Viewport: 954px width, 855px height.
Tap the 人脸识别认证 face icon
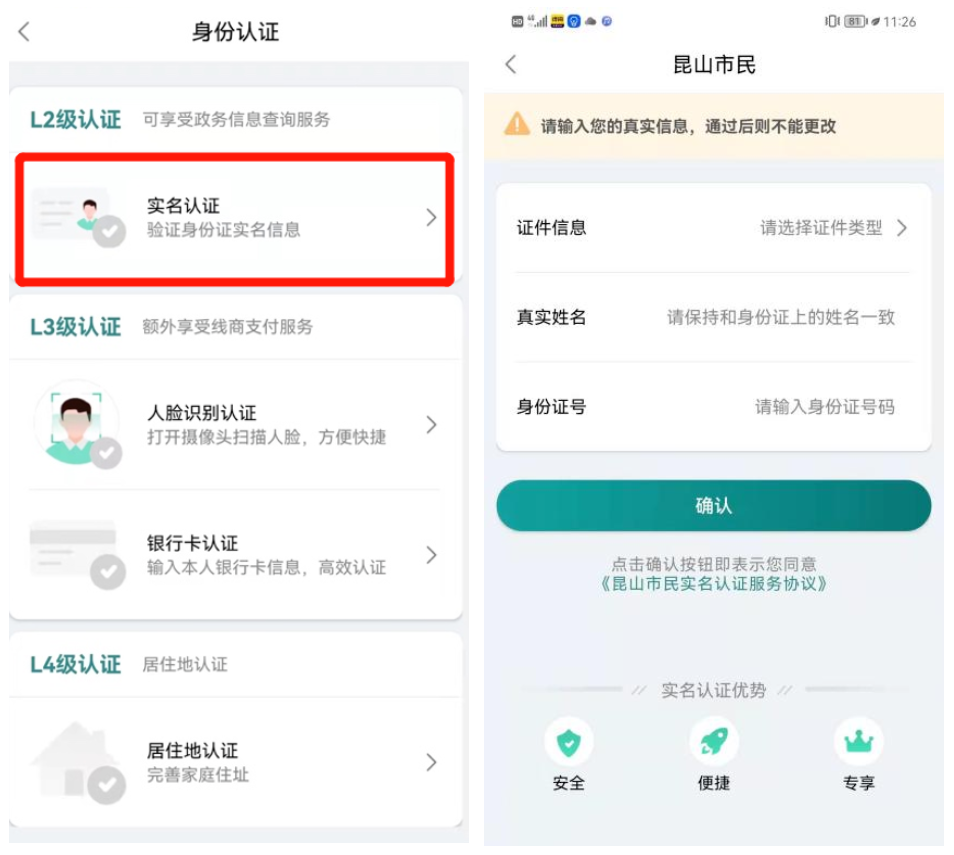(77, 423)
